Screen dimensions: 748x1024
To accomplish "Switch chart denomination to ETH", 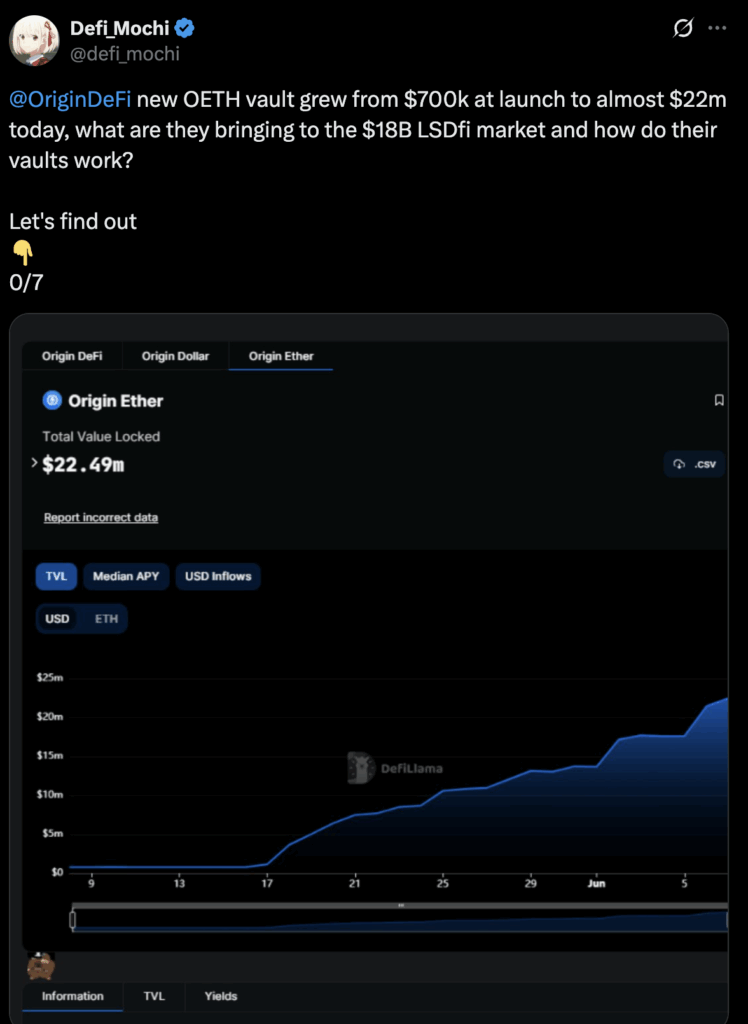I will coord(106,619).
